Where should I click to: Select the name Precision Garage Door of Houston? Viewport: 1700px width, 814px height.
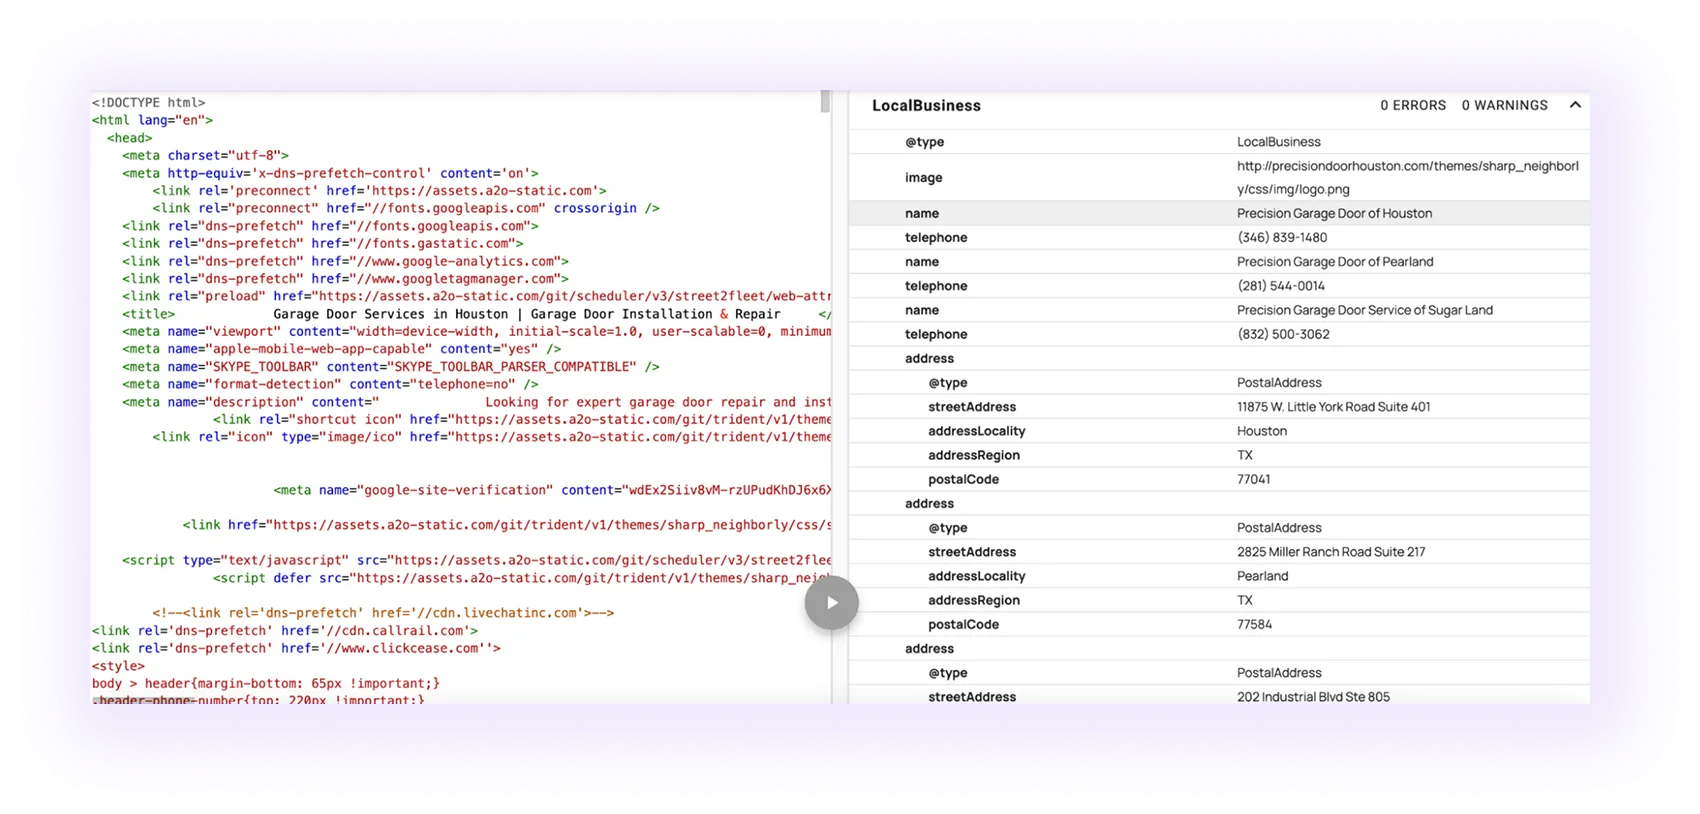(1334, 214)
